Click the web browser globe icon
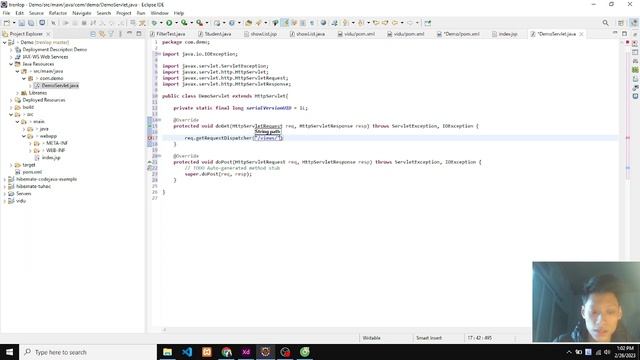The height and width of the screenshot is (360, 640). (x=323, y=23)
